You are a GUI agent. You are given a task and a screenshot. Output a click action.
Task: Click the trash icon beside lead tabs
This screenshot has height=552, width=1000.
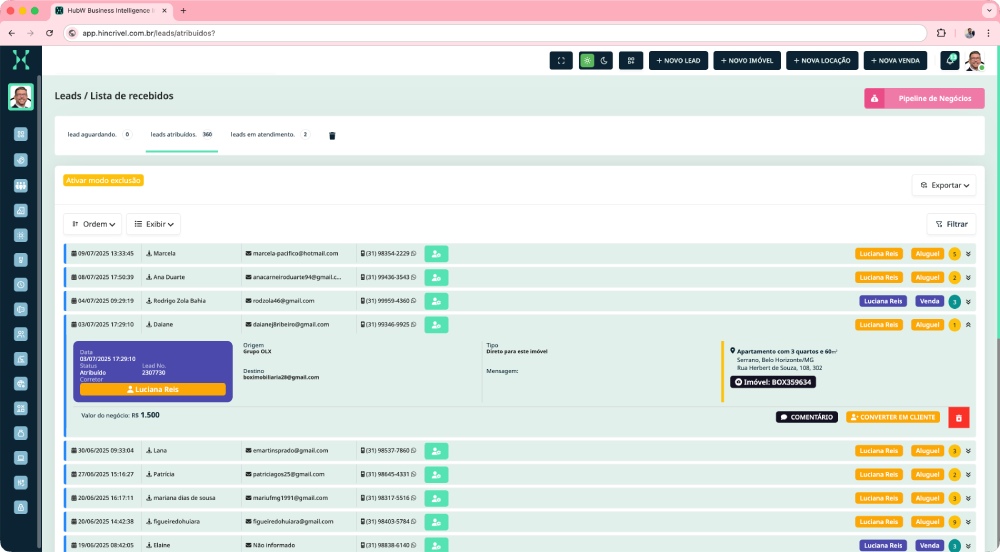pos(332,135)
